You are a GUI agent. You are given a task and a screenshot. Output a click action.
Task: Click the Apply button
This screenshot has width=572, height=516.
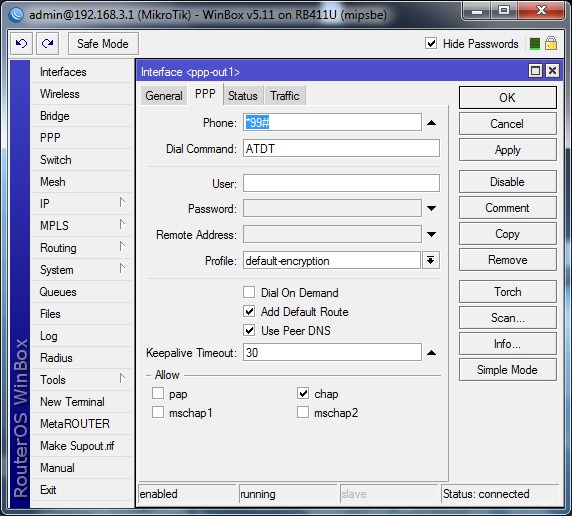(507, 150)
